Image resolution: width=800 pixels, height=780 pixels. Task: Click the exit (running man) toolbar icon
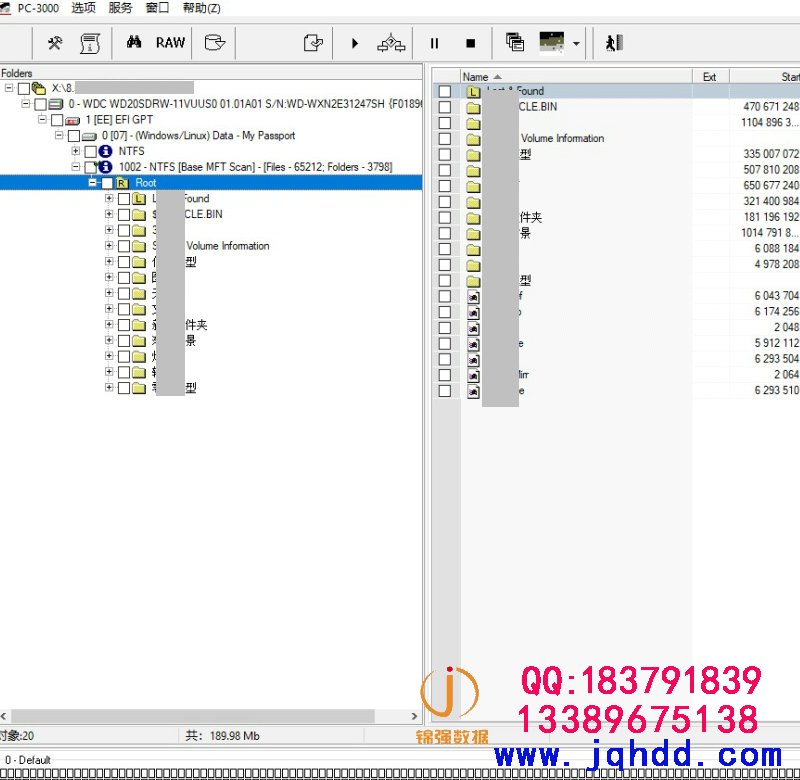pyautogui.click(x=614, y=43)
